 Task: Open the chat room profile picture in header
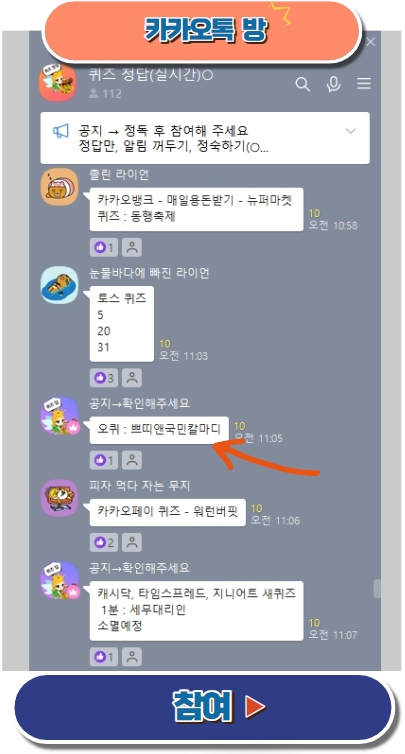(x=58, y=82)
